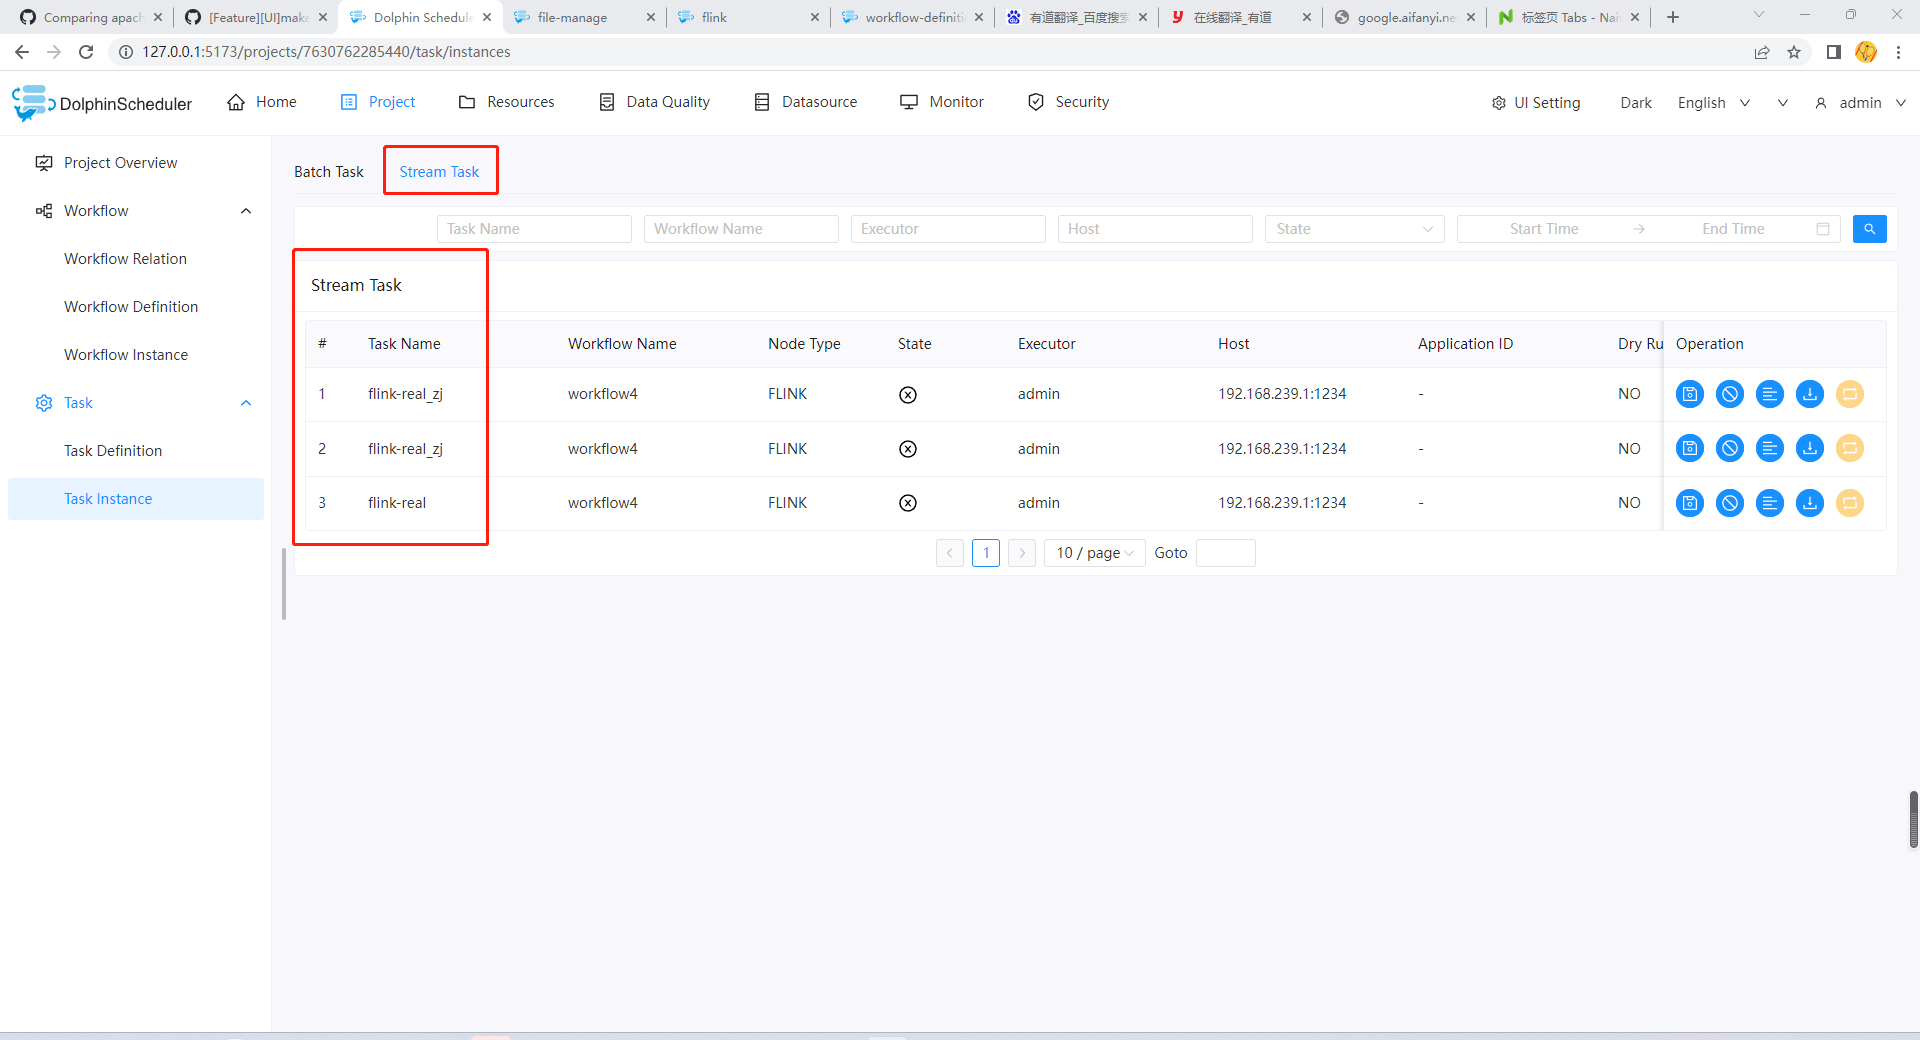The image size is (1920, 1040).
Task: Open the Project menu
Action: [x=378, y=102]
